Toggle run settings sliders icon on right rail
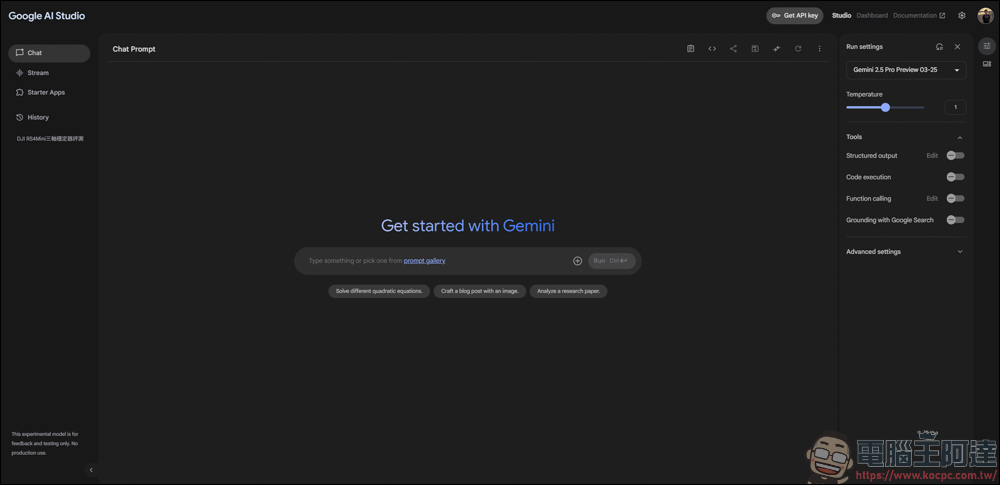The width and height of the screenshot is (1000, 485). pos(987,46)
